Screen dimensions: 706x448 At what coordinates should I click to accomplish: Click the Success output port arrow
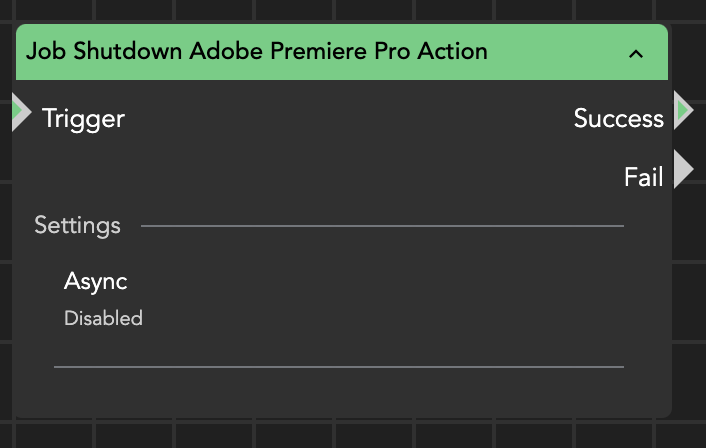click(684, 110)
